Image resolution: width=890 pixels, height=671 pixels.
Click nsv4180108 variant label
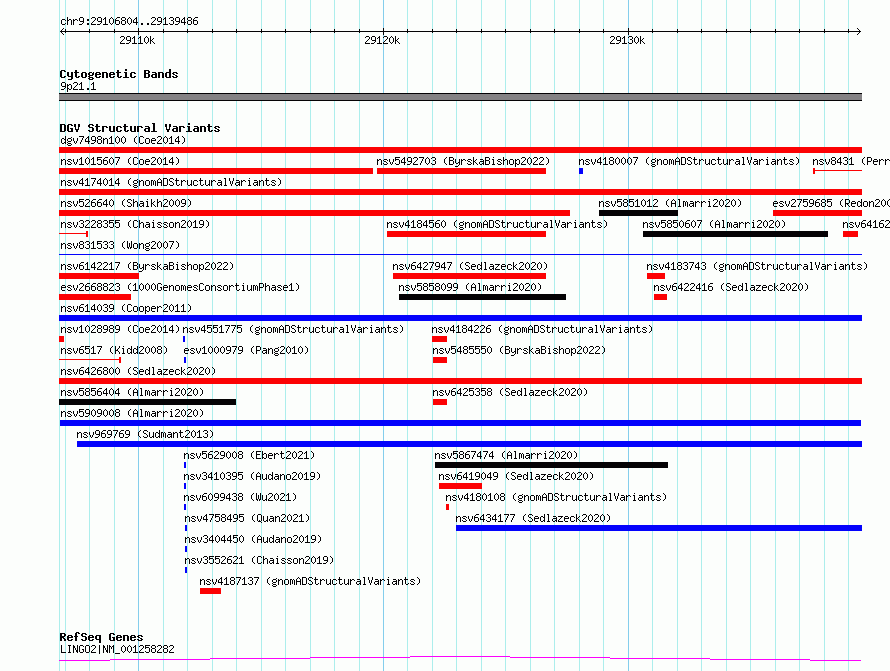pos(556,497)
